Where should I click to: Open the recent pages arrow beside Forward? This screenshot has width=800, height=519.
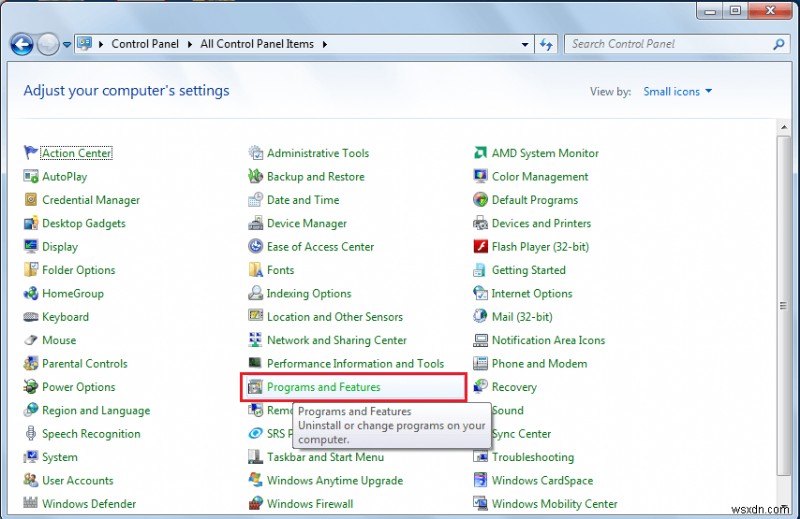(x=67, y=45)
